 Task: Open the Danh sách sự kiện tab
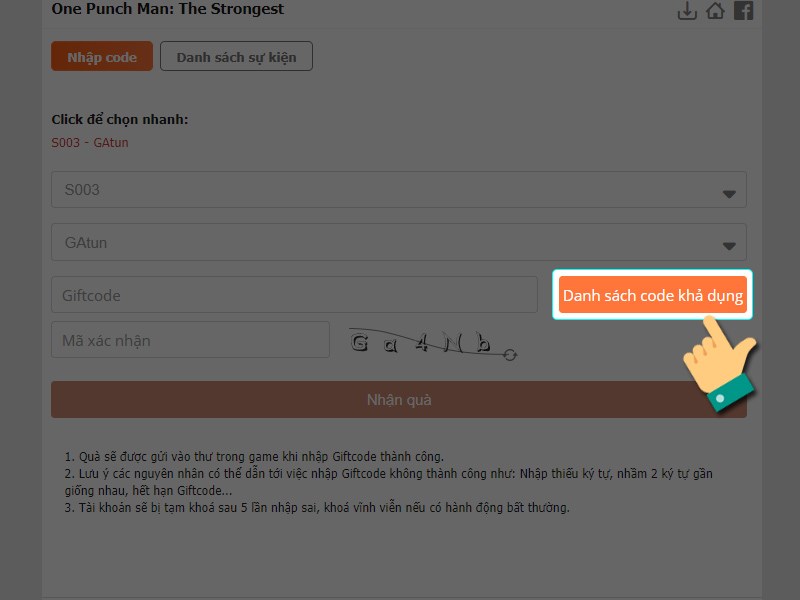pos(236,57)
